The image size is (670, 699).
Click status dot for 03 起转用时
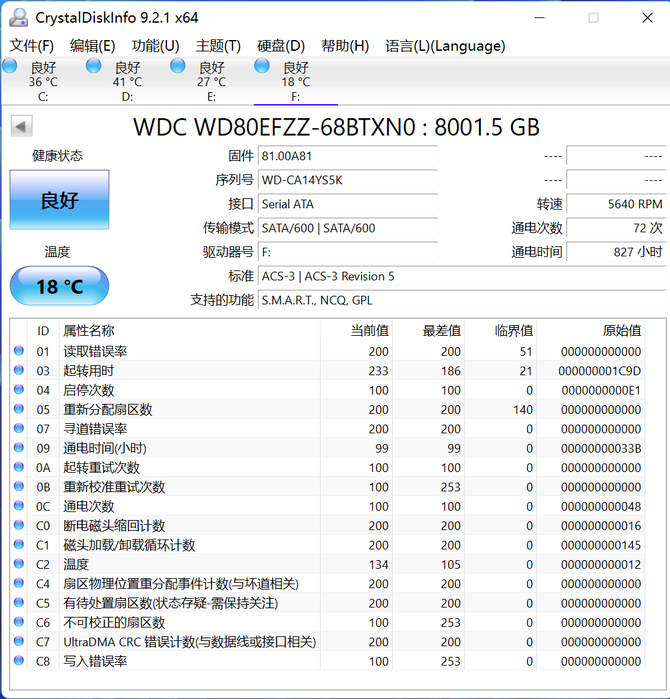(x=19, y=370)
